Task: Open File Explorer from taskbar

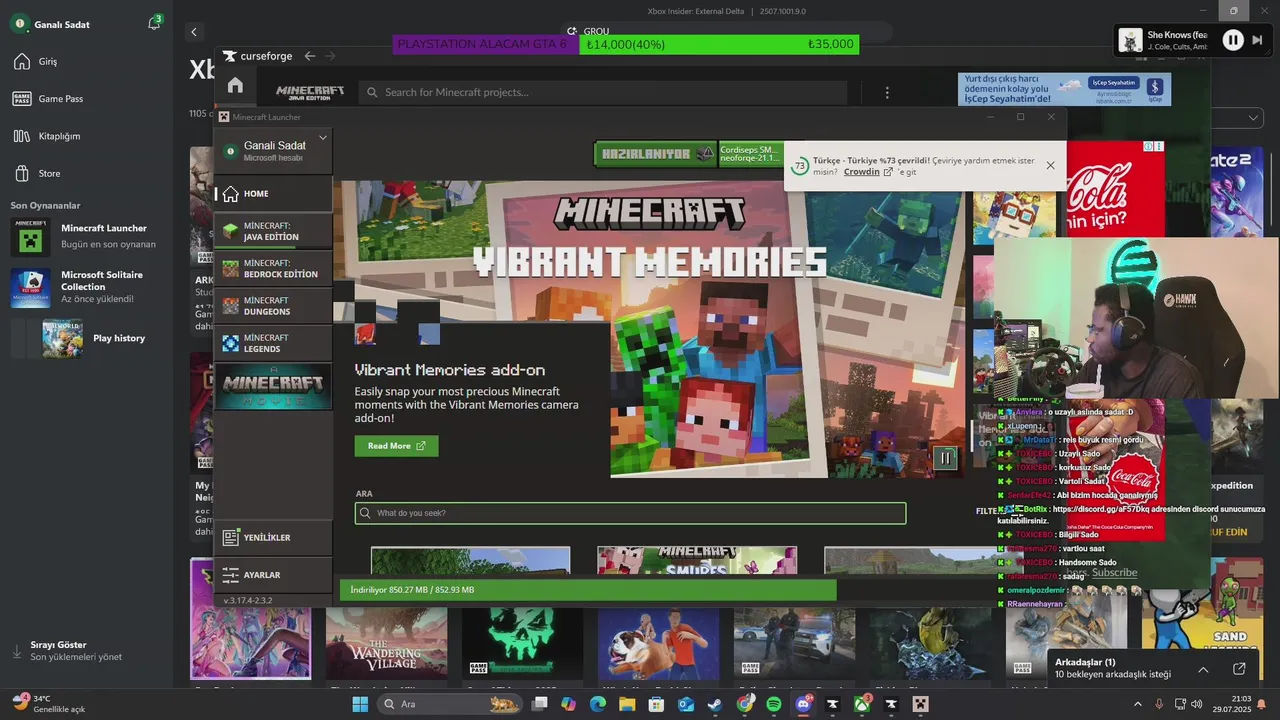Action: click(627, 704)
